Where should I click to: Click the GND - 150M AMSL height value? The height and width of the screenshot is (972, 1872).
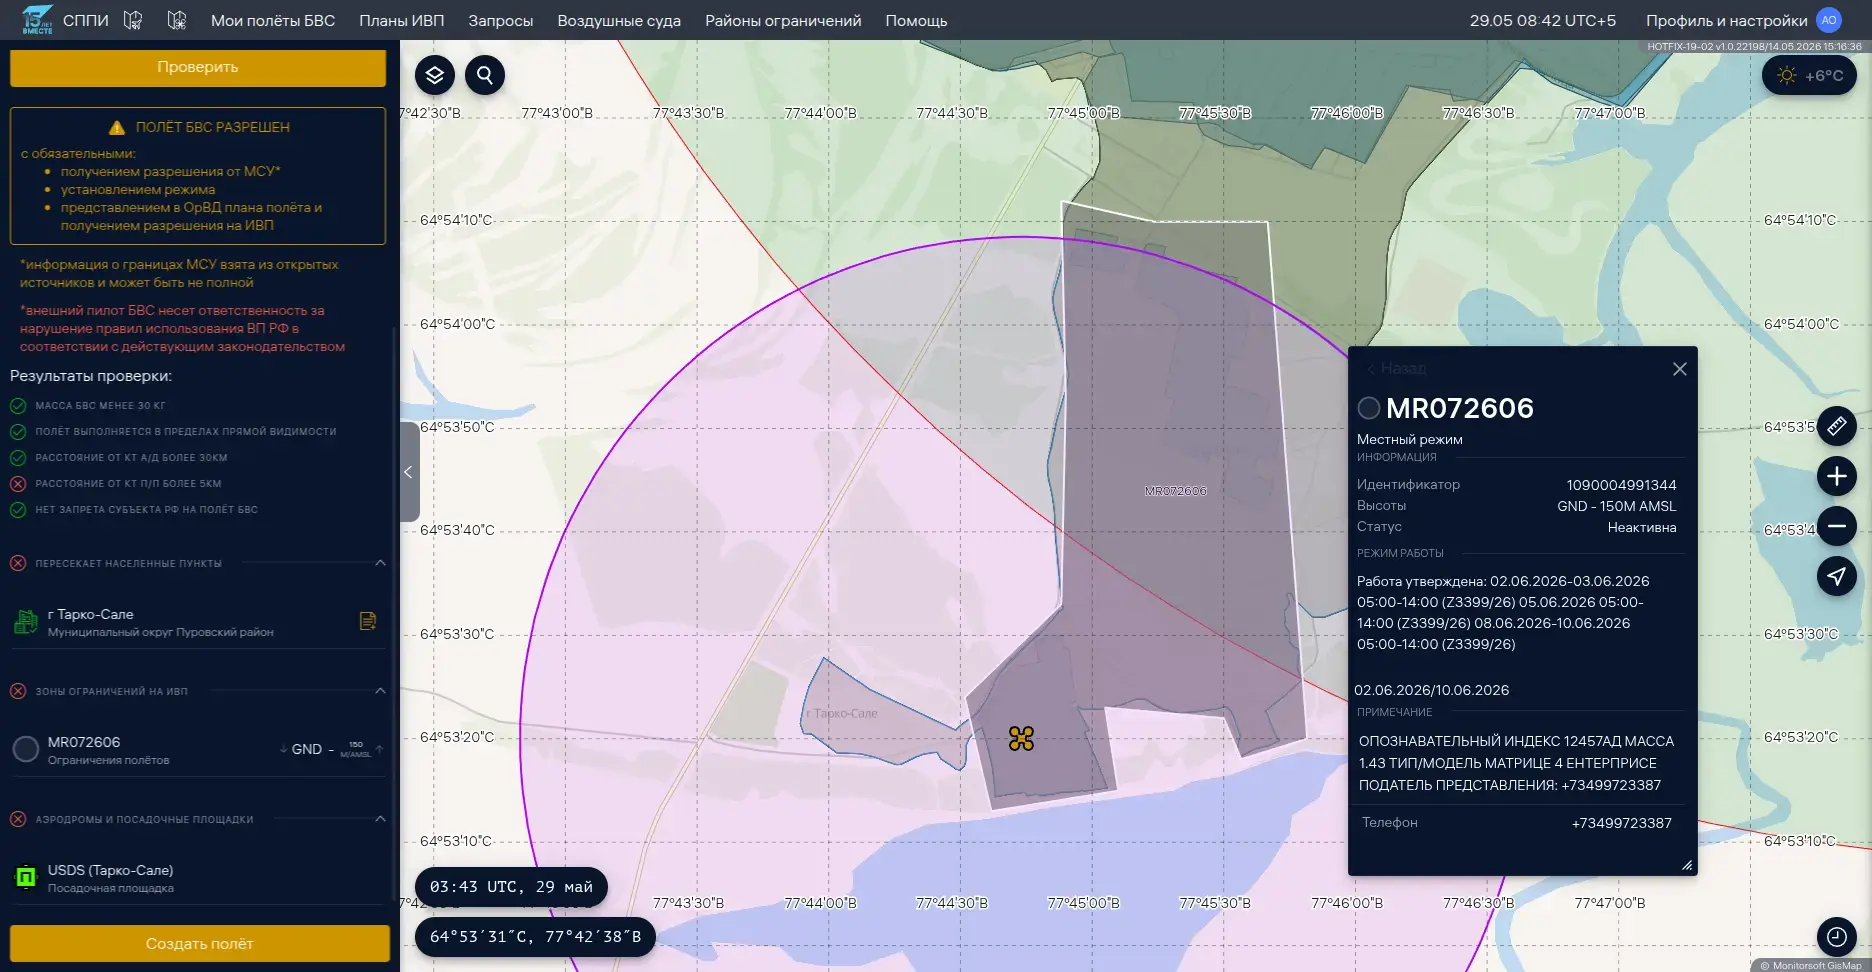click(1617, 506)
